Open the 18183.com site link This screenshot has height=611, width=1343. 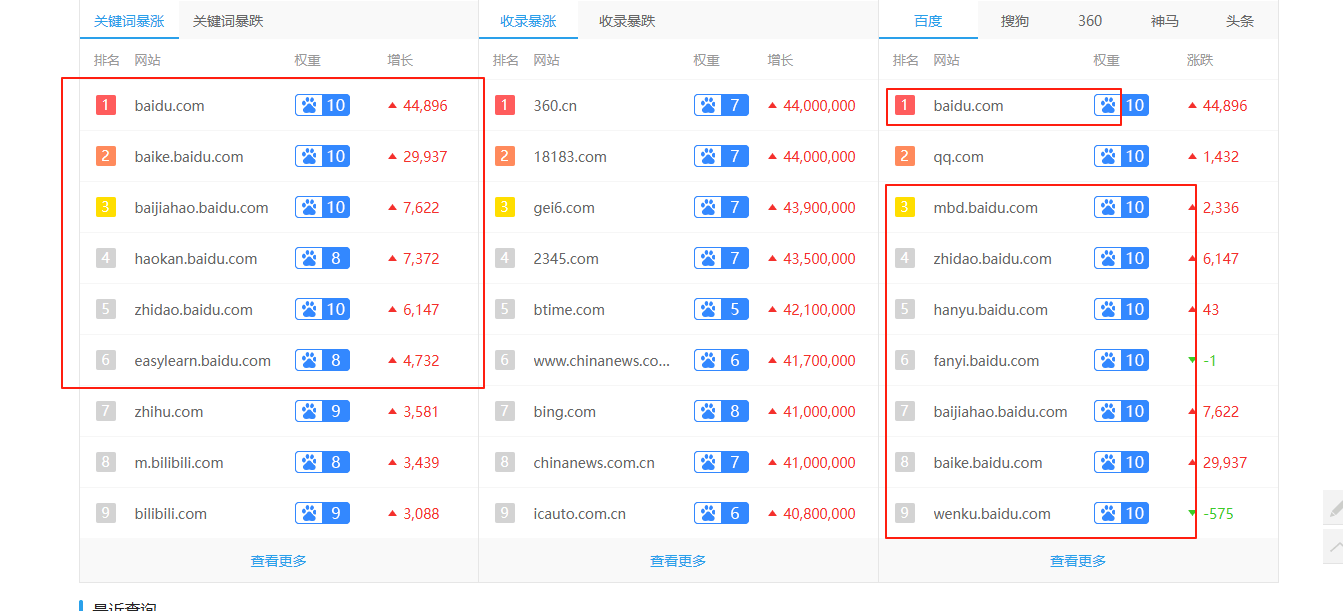(570, 156)
